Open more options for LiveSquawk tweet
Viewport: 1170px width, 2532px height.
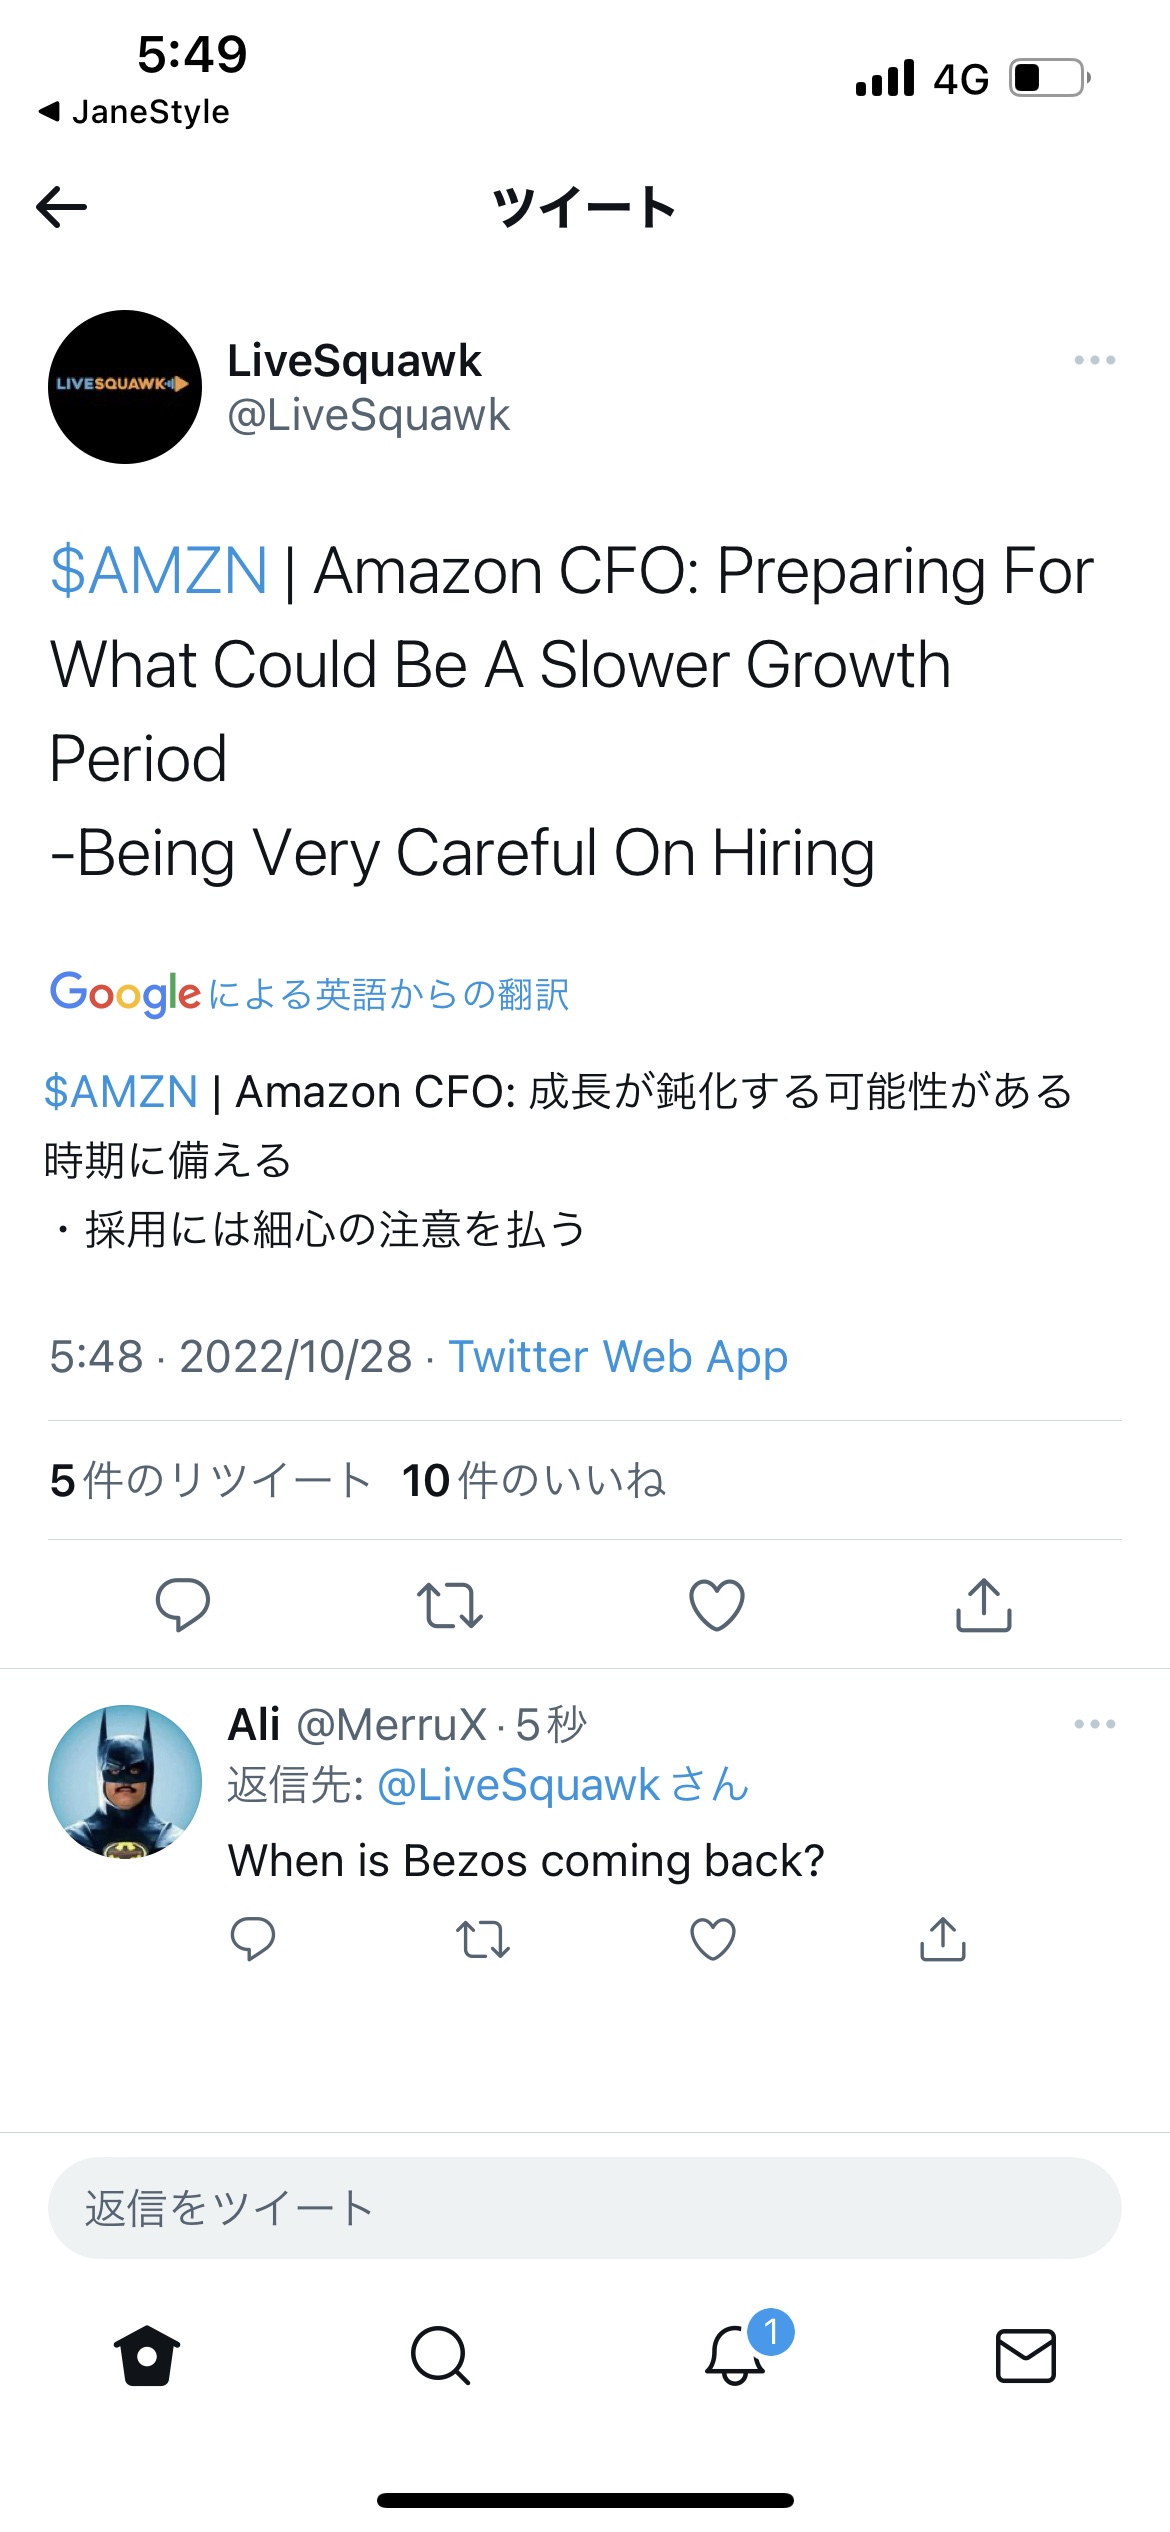click(x=1094, y=360)
